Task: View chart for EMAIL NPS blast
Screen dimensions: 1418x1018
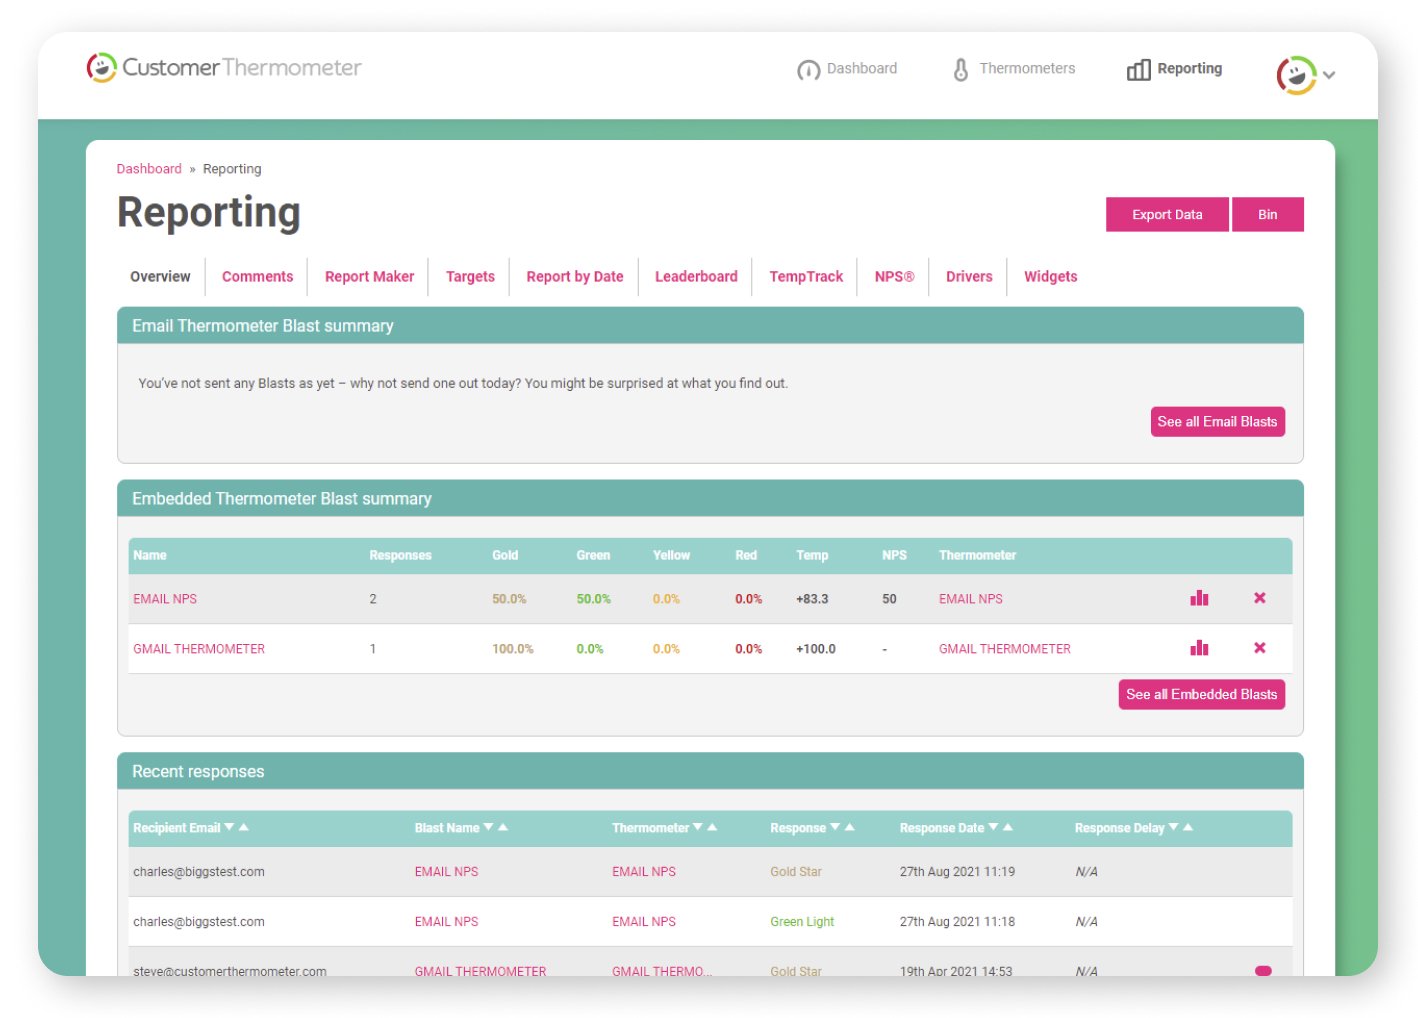Action: coord(1199,598)
